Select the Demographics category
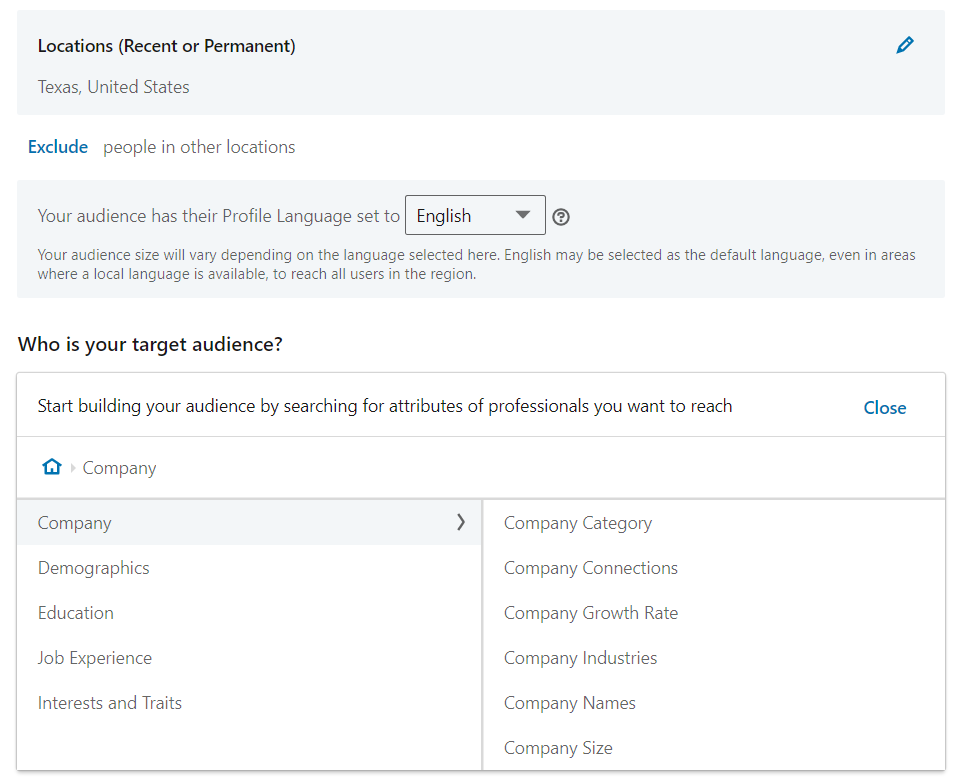The width and height of the screenshot is (962, 781). (x=94, y=568)
